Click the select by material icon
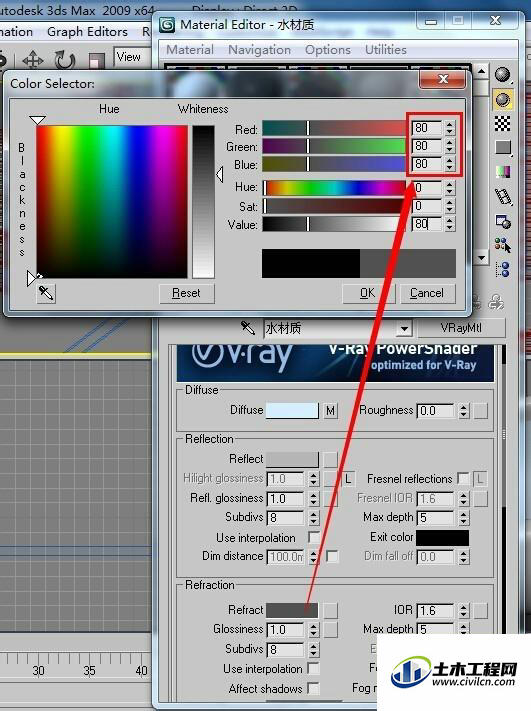This screenshot has width=531, height=711. 502,245
